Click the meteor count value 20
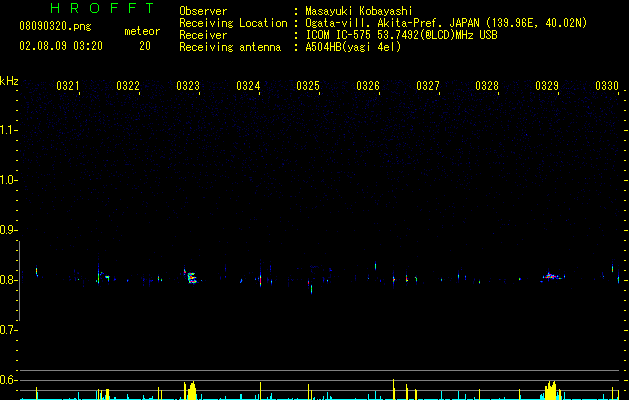The image size is (629, 400). click(x=145, y=46)
